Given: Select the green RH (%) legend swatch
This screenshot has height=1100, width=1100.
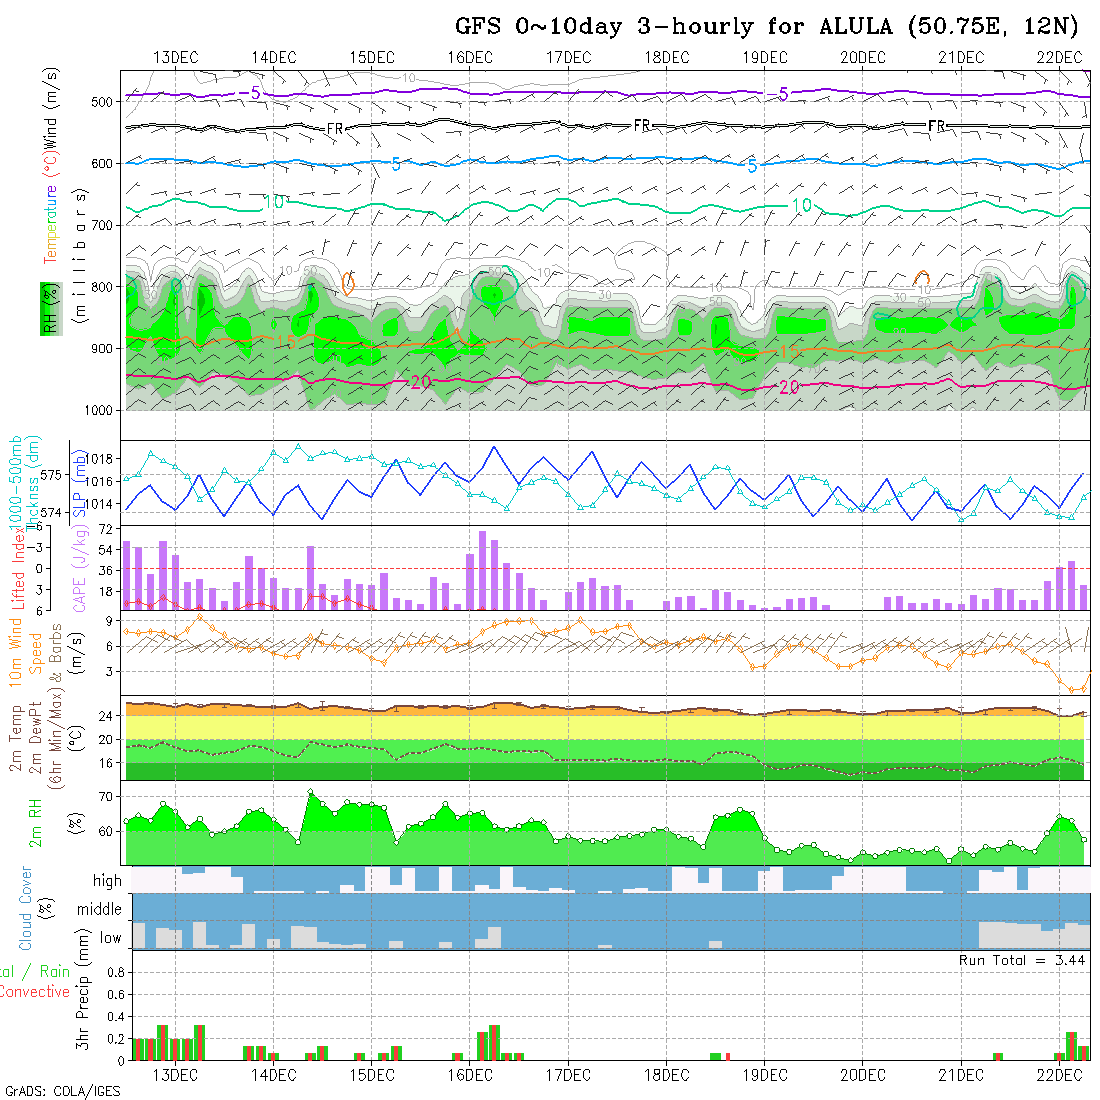Looking at the screenshot, I should pyautogui.click(x=46, y=322).
